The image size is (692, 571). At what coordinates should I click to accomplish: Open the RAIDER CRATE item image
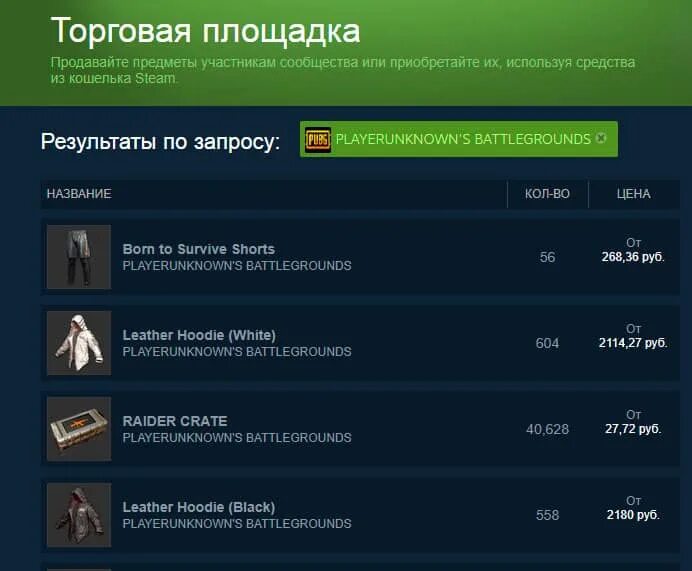click(x=79, y=429)
